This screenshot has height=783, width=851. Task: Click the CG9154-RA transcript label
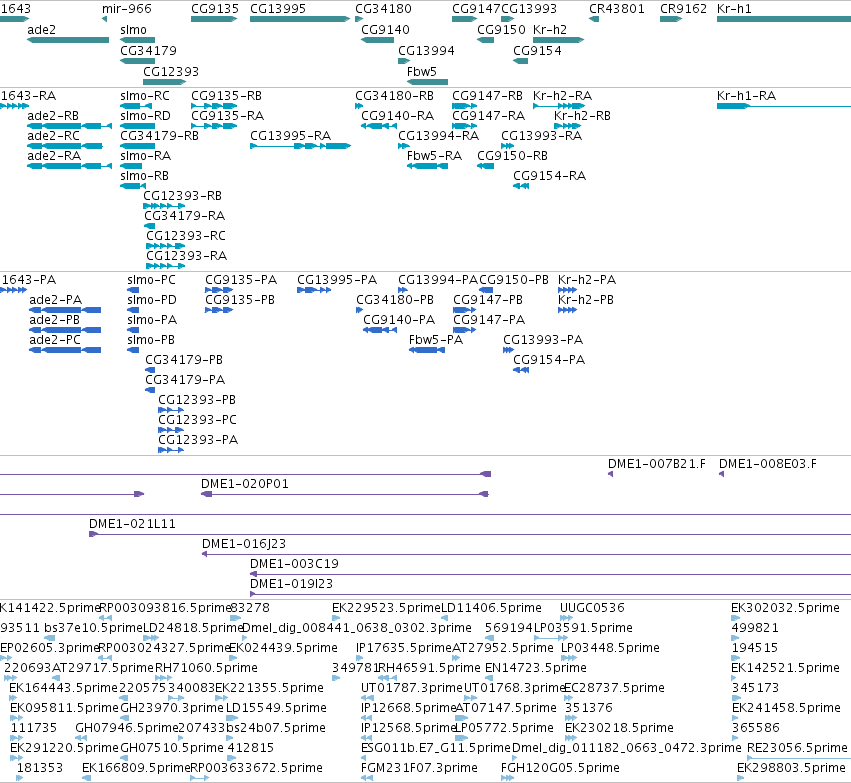[x=549, y=175]
